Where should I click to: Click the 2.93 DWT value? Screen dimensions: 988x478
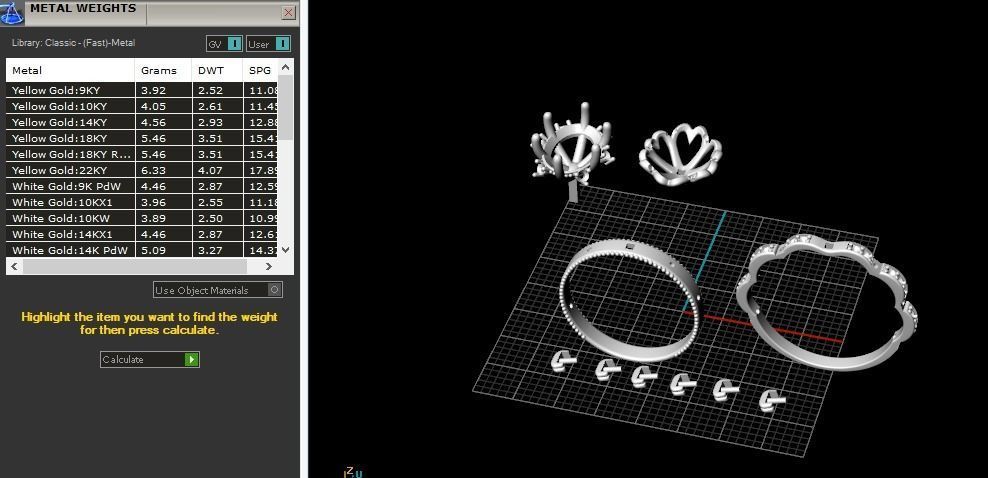pyautogui.click(x=210, y=123)
